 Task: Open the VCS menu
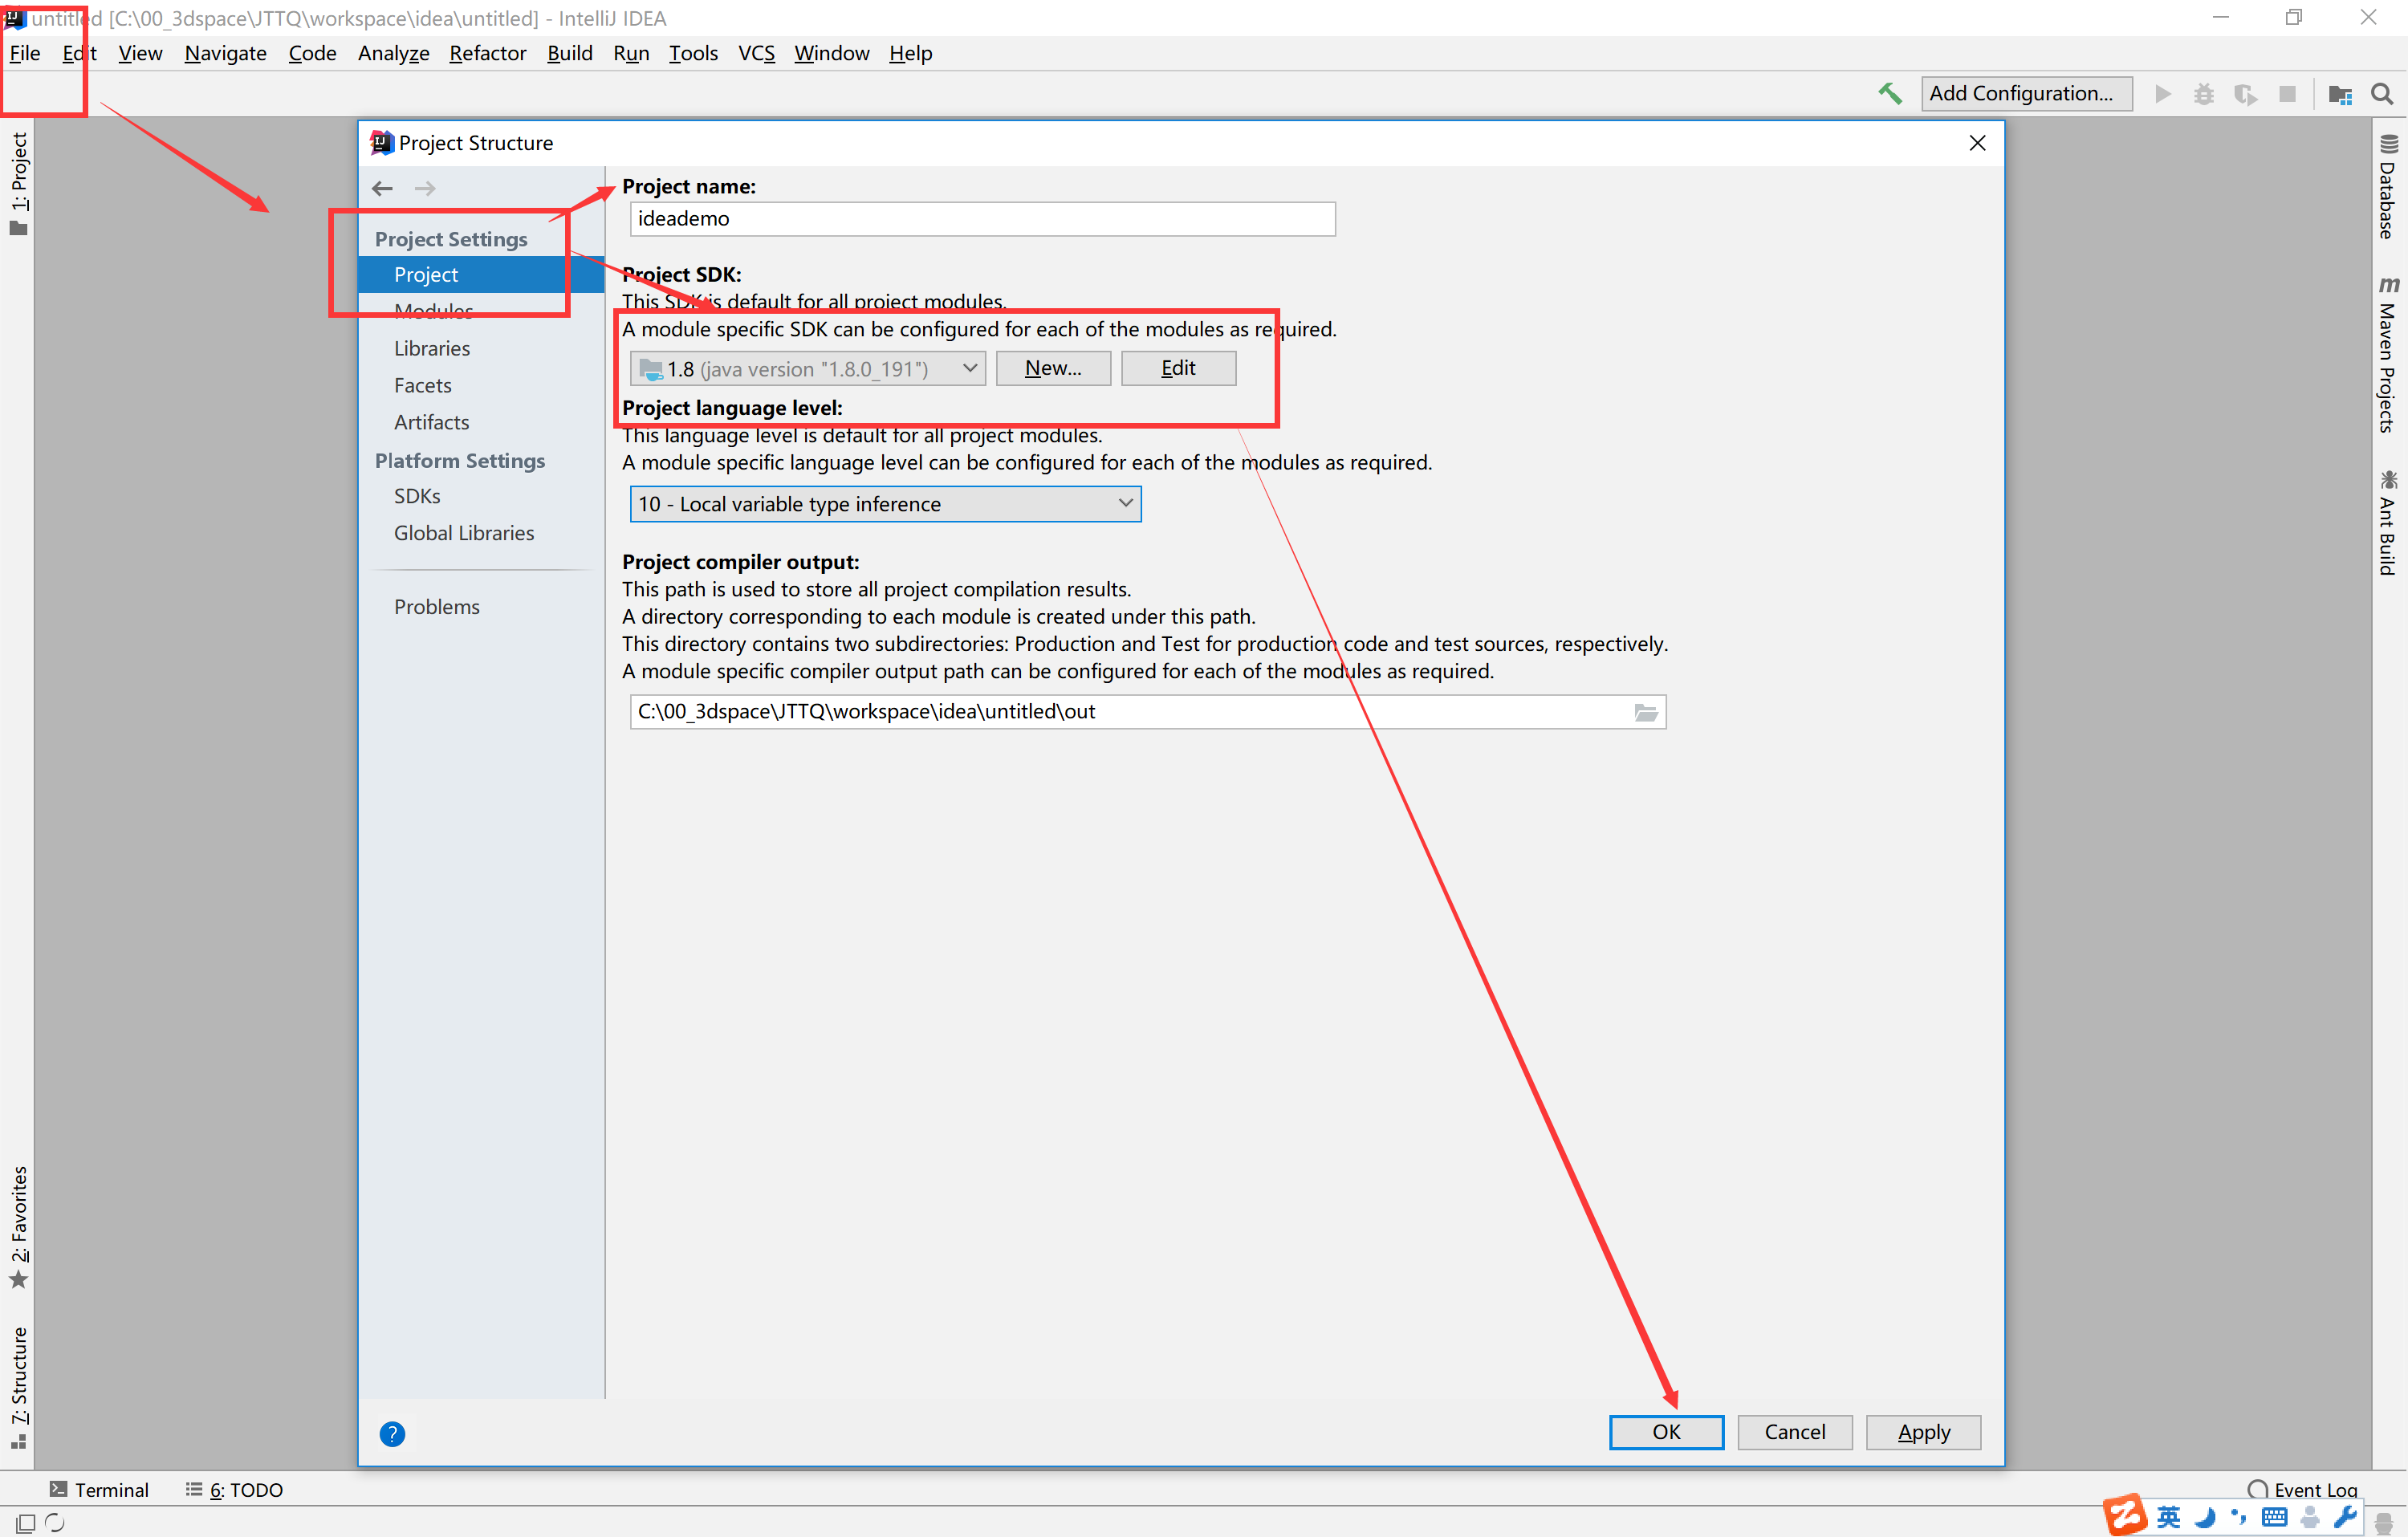[x=756, y=53]
